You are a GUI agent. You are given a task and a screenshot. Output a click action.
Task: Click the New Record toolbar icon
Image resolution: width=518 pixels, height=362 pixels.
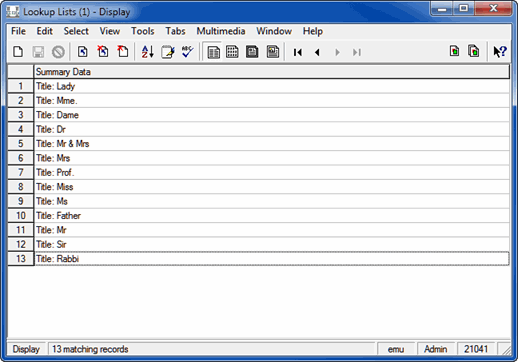(18, 52)
